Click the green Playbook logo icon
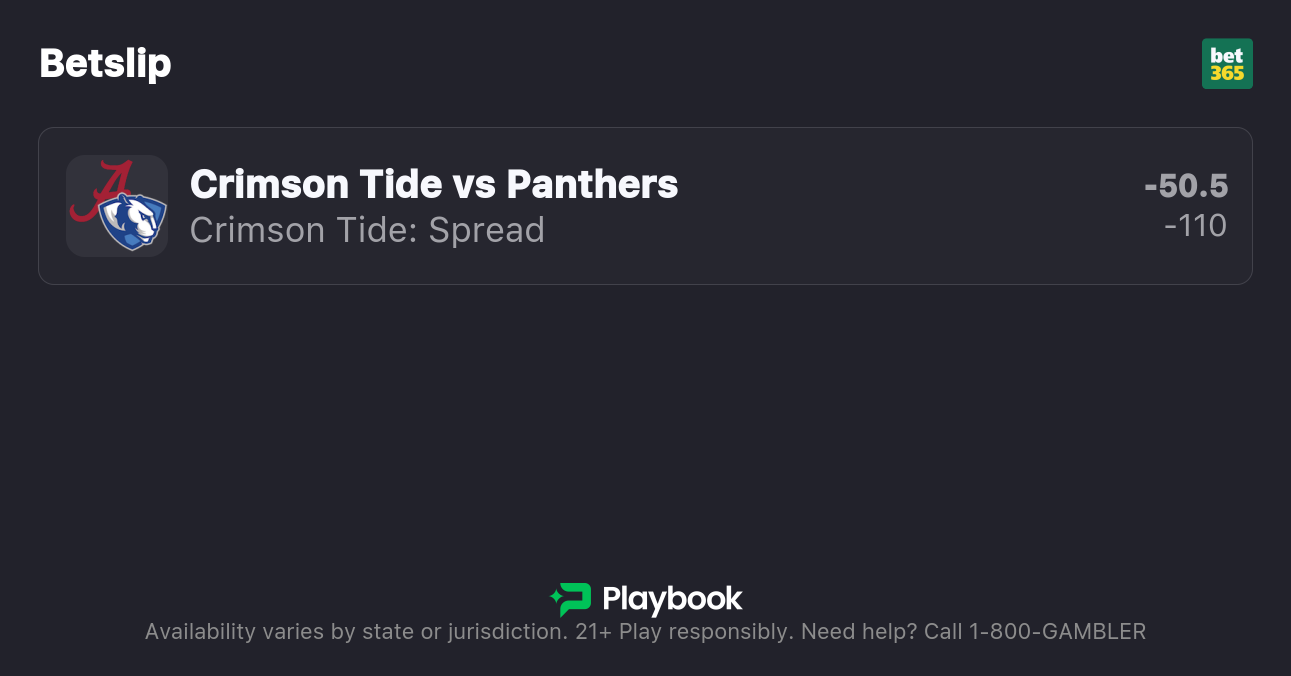The width and height of the screenshot is (1291, 676). pos(571,599)
